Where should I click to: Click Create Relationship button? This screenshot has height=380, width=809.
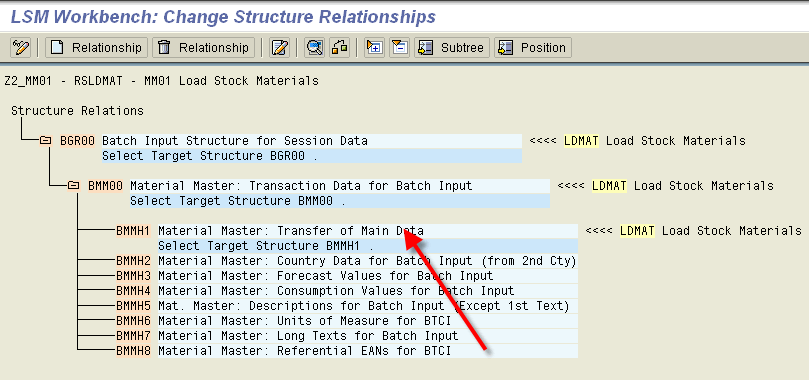[x=96, y=47]
